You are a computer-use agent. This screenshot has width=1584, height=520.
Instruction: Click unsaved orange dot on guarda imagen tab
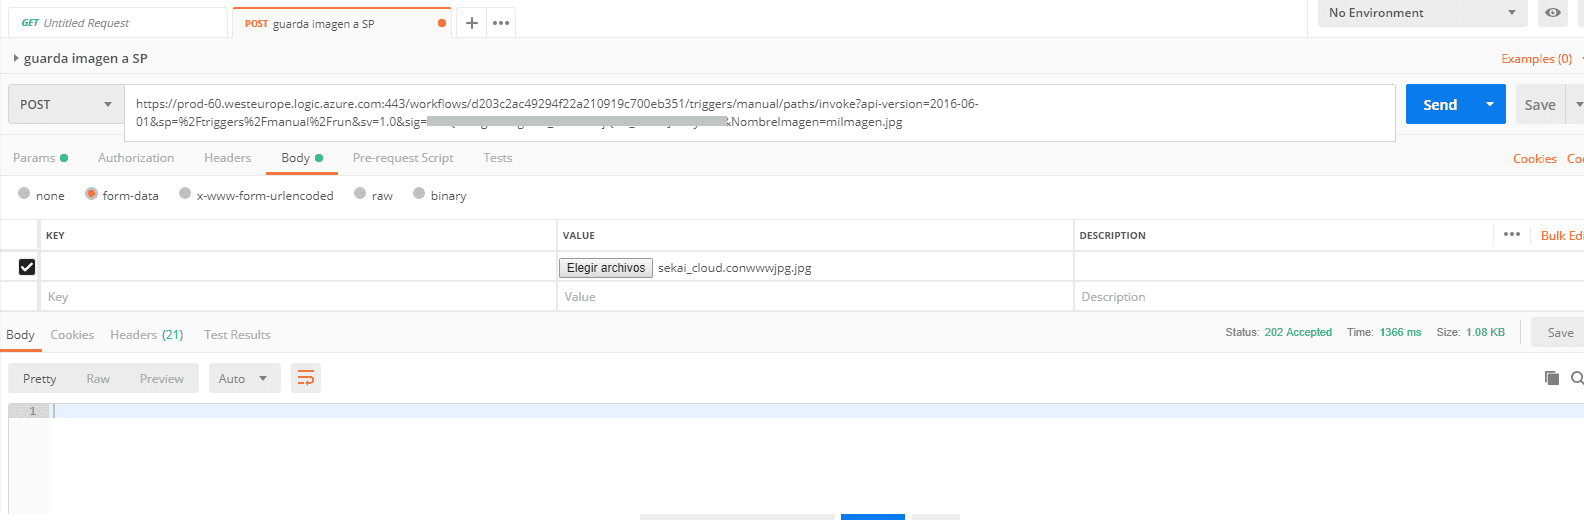[442, 23]
